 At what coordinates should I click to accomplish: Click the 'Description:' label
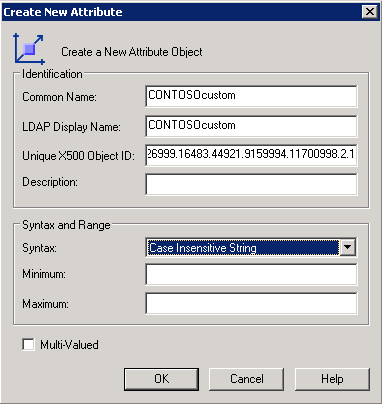50,182
